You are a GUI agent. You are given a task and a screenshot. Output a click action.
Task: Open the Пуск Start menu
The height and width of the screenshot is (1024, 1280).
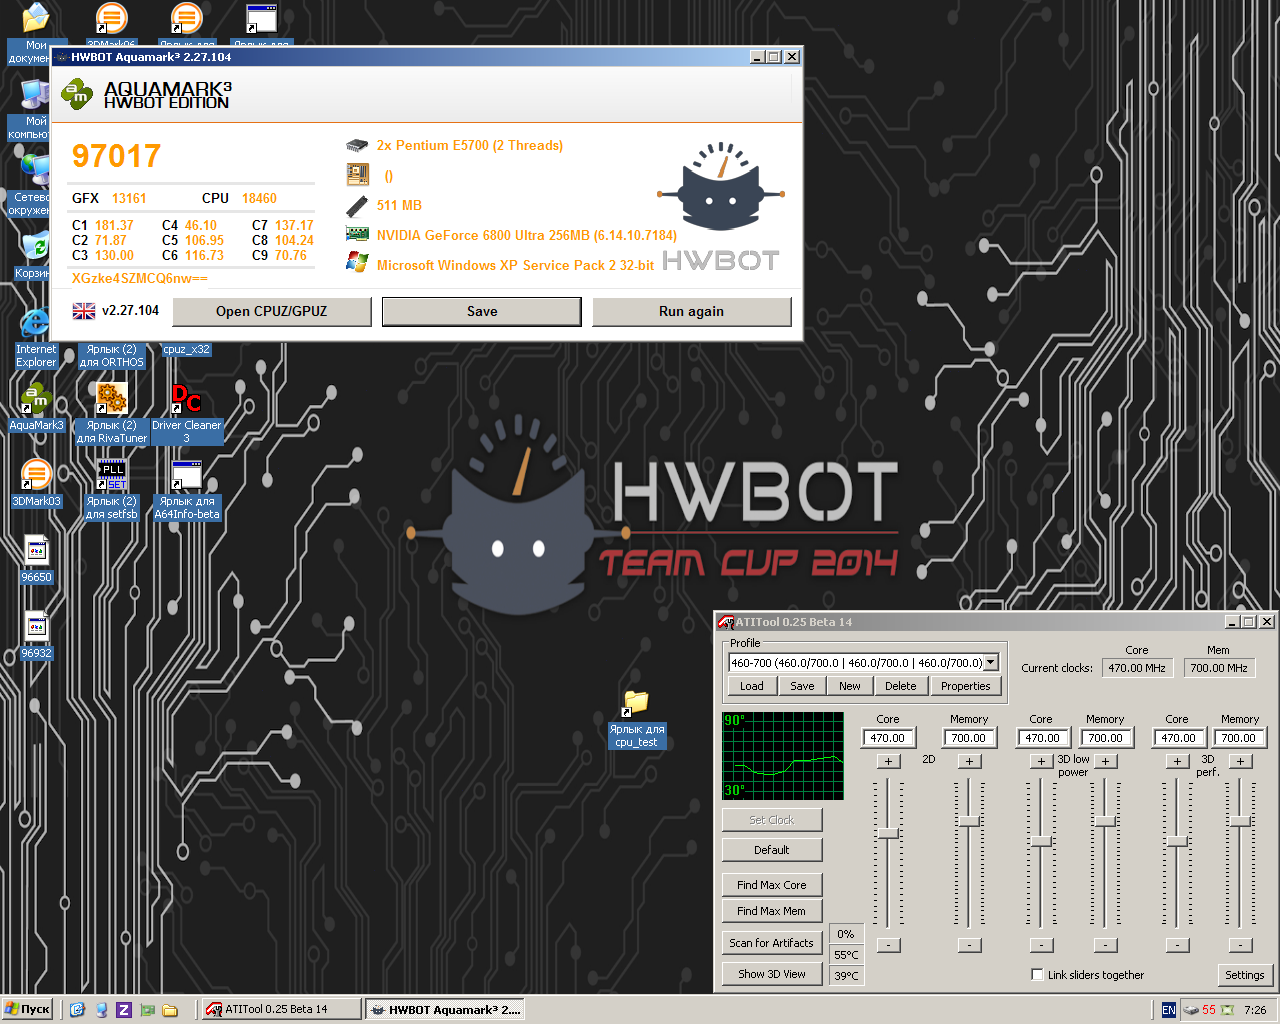click(x=28, y=1010)
